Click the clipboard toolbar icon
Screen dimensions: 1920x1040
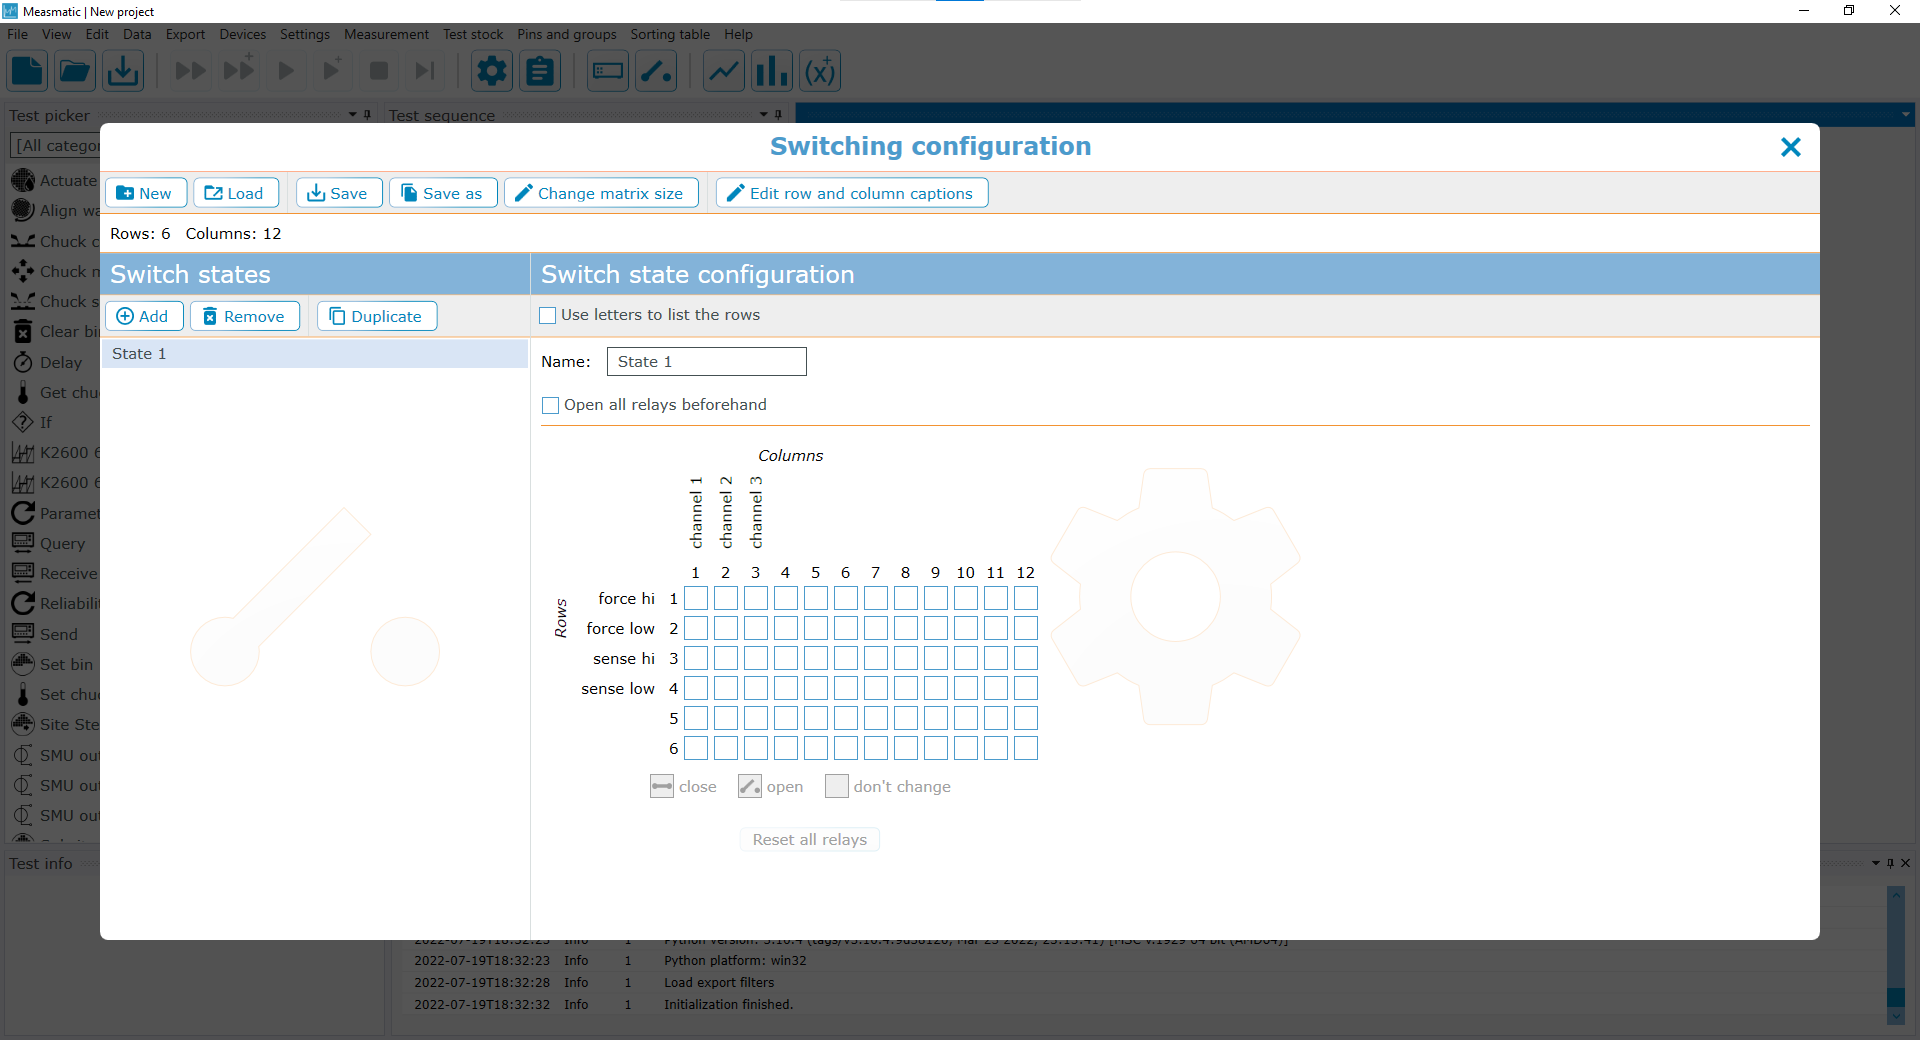click(540, 71)
